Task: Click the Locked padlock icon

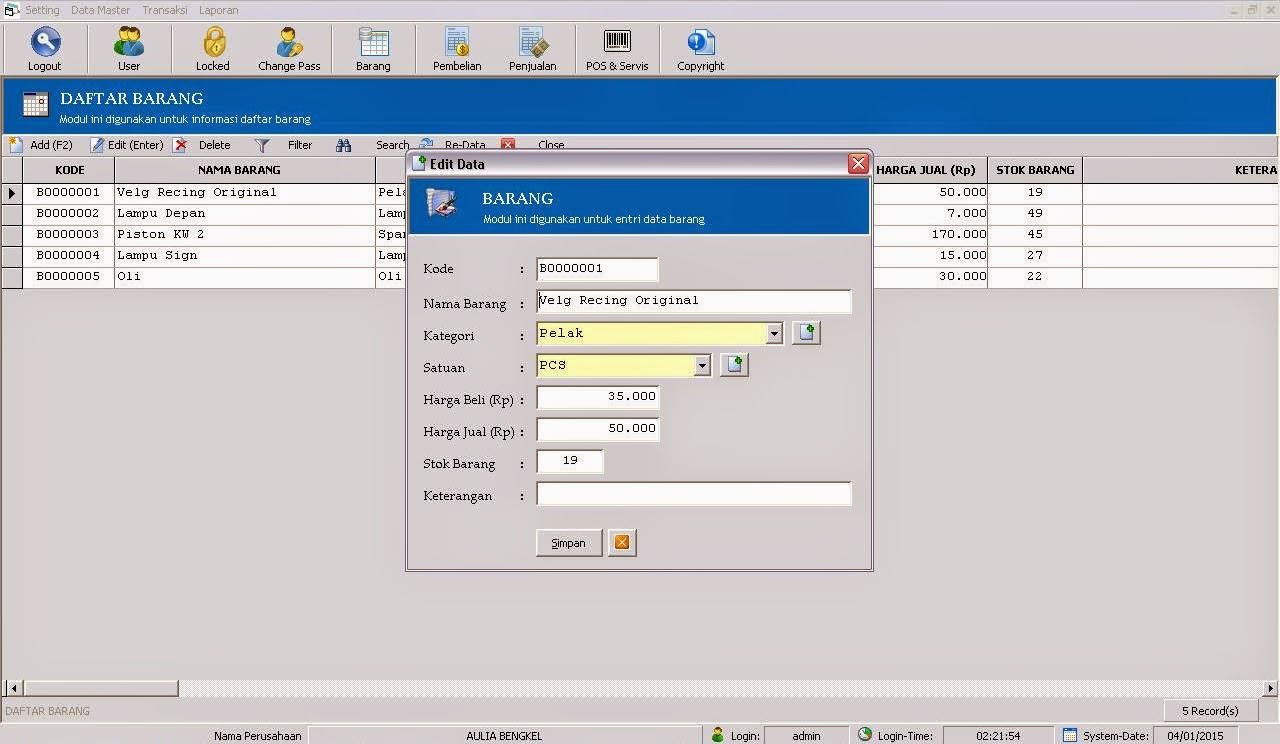Action: tap(213, 42)
